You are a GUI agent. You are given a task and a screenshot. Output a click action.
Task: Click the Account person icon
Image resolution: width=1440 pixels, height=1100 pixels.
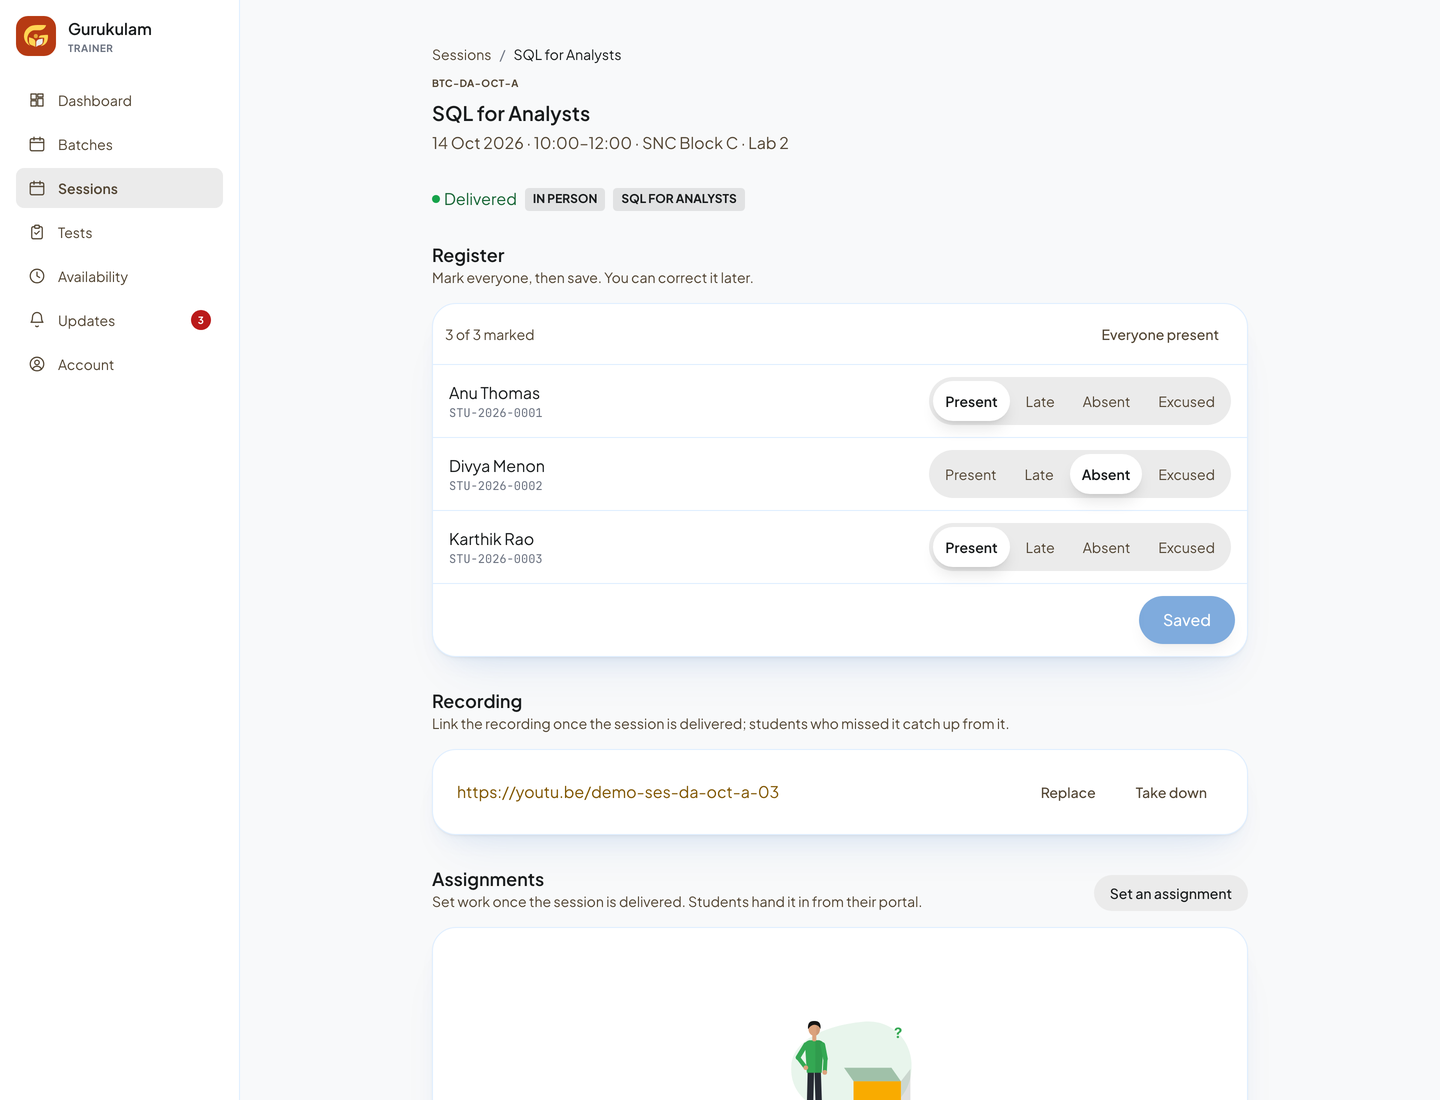point(37,364)
